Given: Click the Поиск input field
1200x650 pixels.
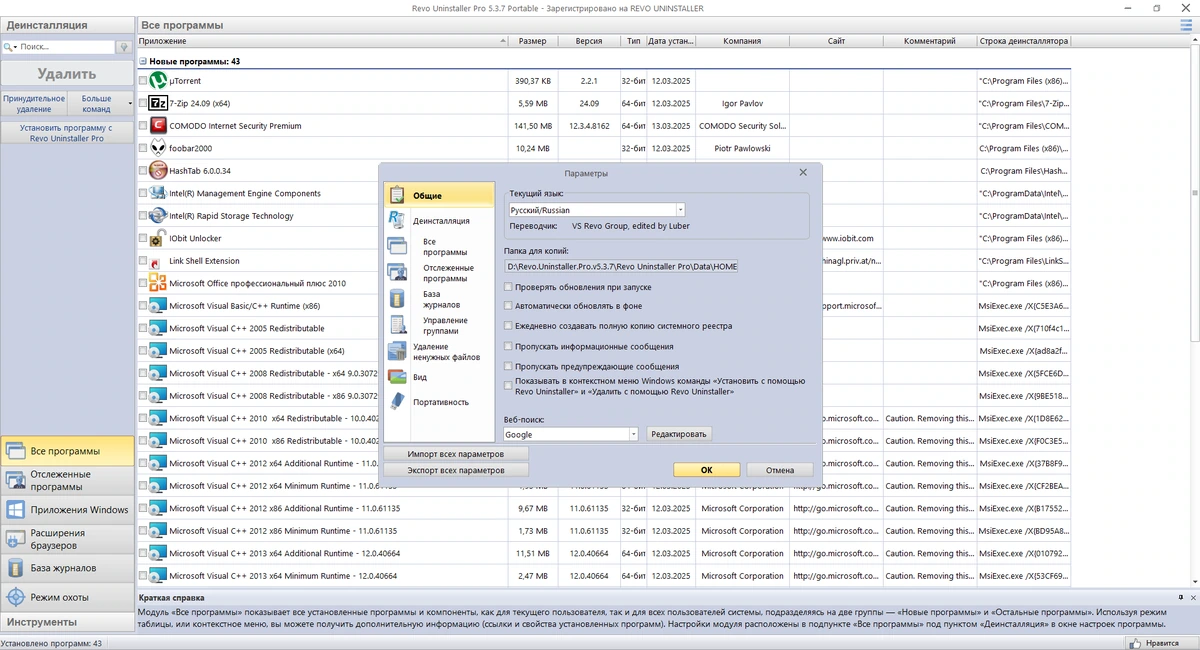Looking at the screenshot, I should pos(67,47).
